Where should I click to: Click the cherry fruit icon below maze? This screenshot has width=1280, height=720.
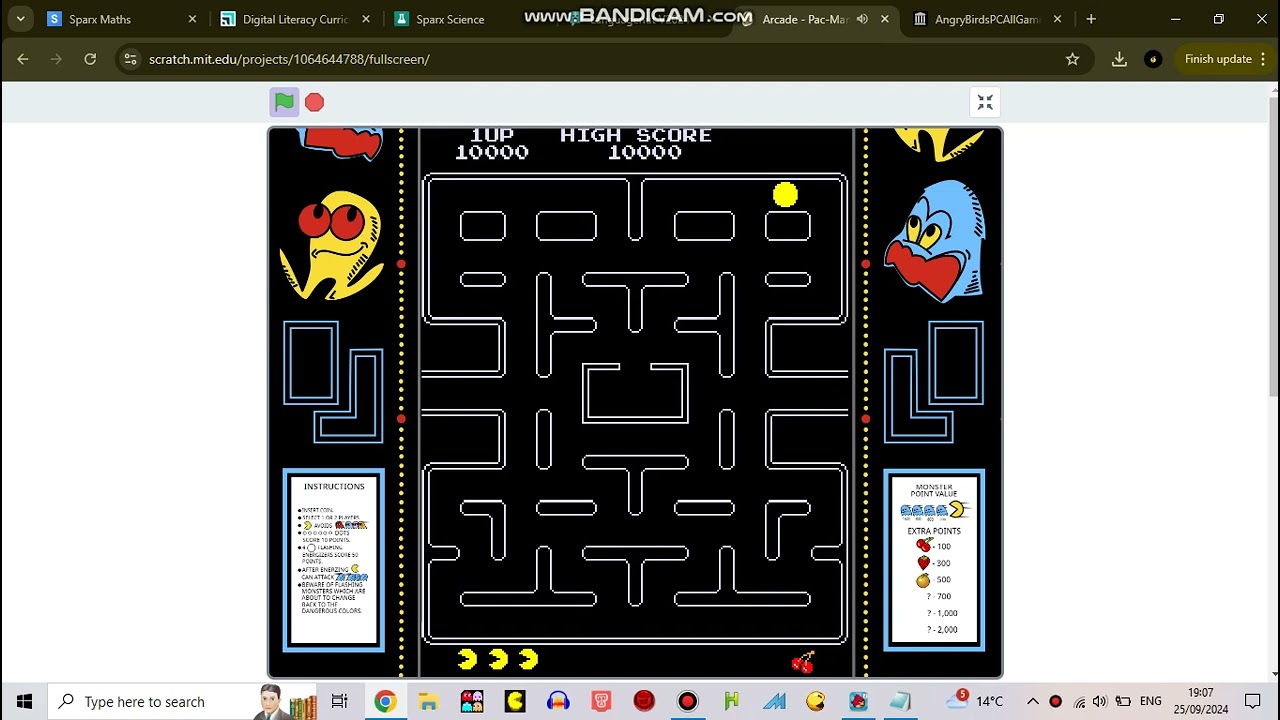click(x=803, y=661)
